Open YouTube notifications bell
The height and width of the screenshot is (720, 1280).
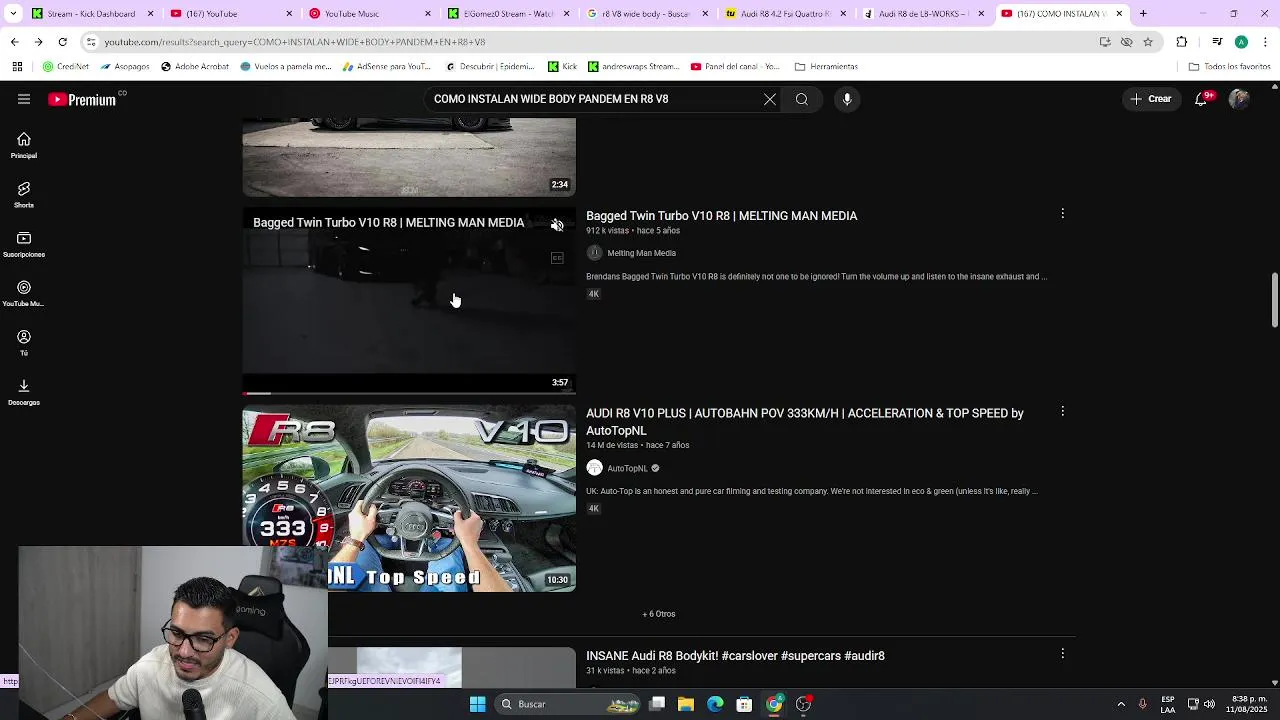1201,99
